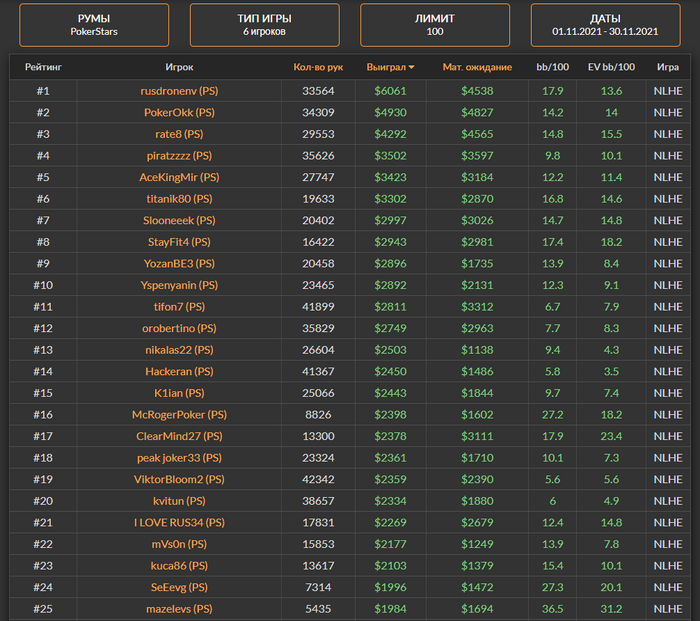
Task: Click McRogerPoker player name
Action: pos(179,415)
